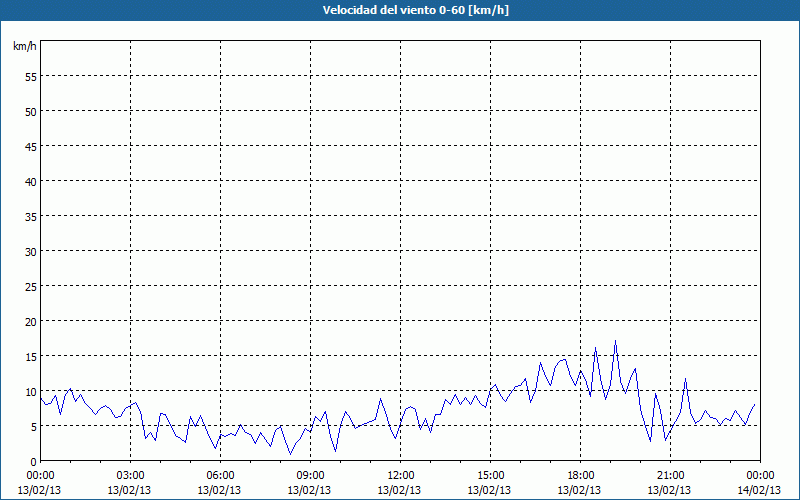800x500 pixels.
Task: Click the y-axis value 35
Action: (x=31, y=216)
